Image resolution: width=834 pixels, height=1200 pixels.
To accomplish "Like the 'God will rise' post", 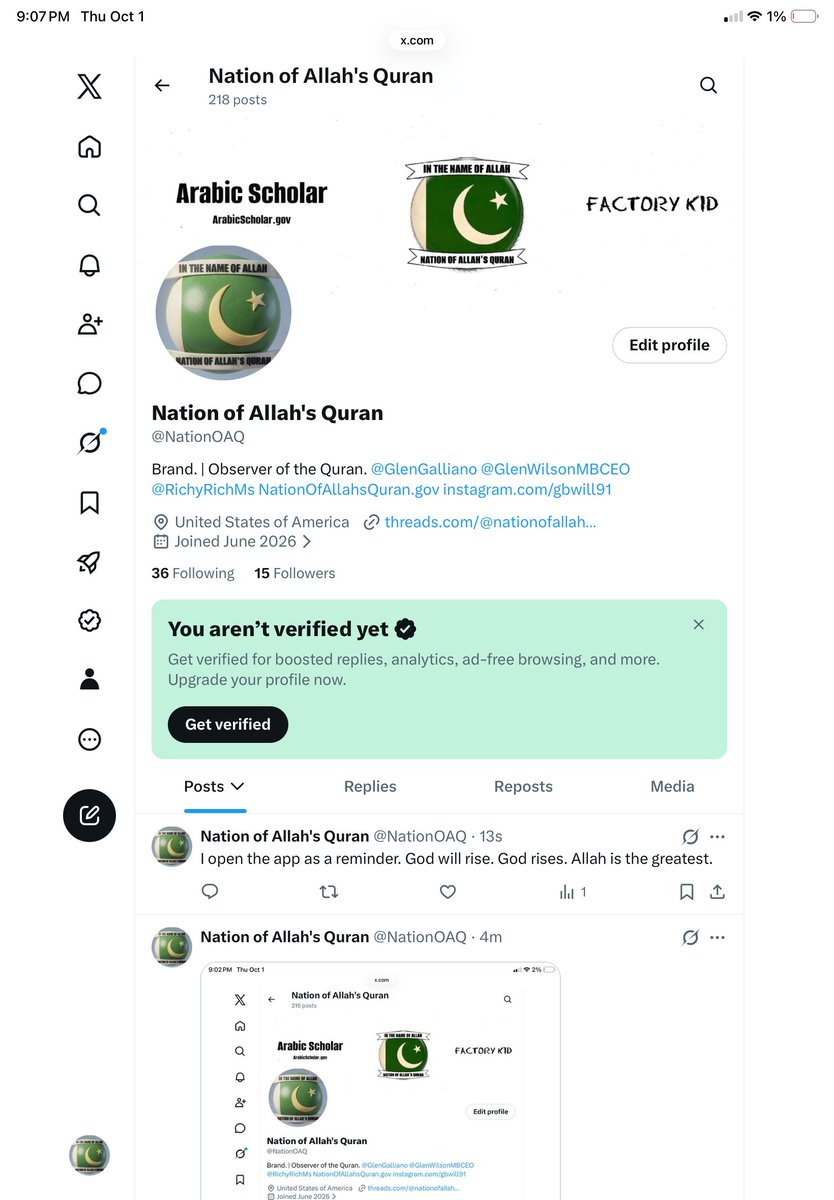I will click(448, 891).
